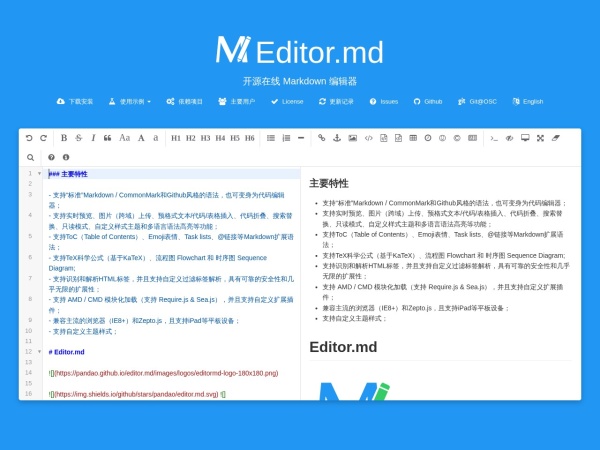Open the Issues nav link
Image resolution: width=600 pixels, height=450 pixels.
pos(384,101)
